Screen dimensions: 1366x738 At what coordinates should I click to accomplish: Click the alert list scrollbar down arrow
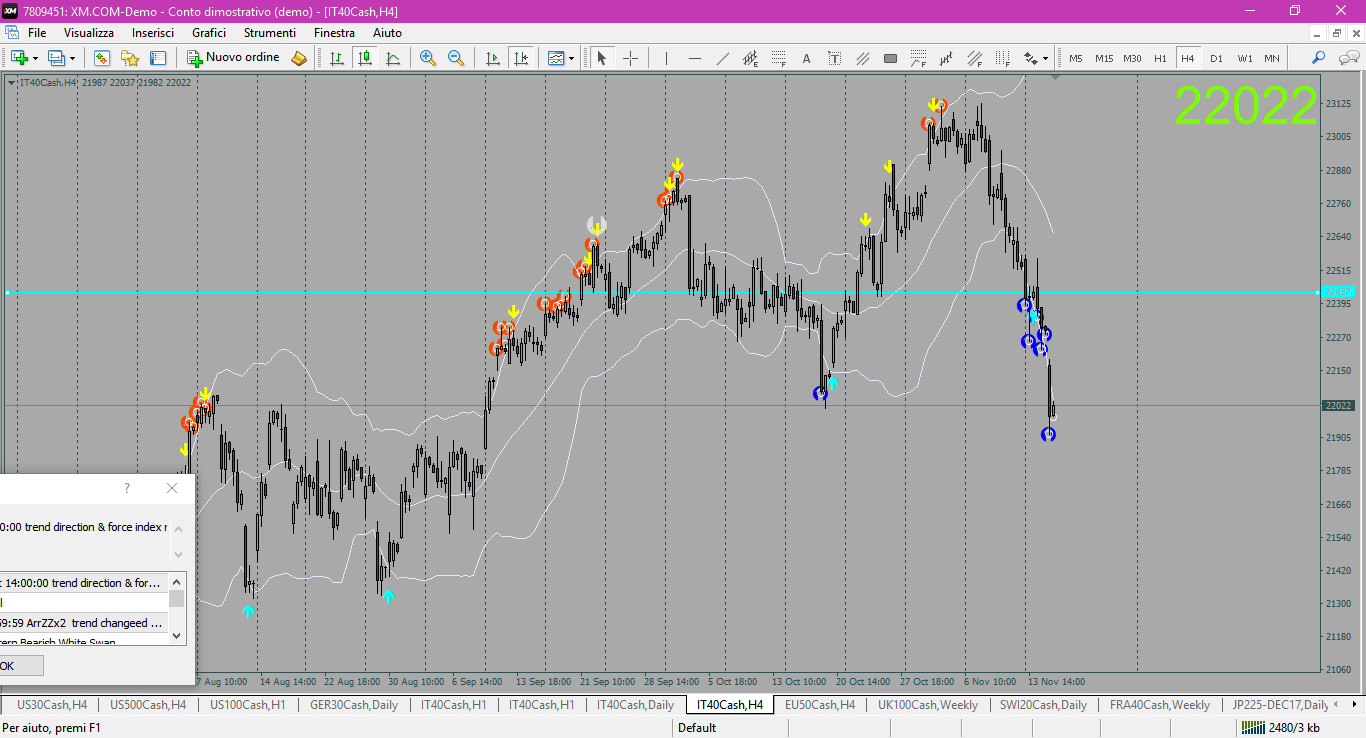click(177, 635)
